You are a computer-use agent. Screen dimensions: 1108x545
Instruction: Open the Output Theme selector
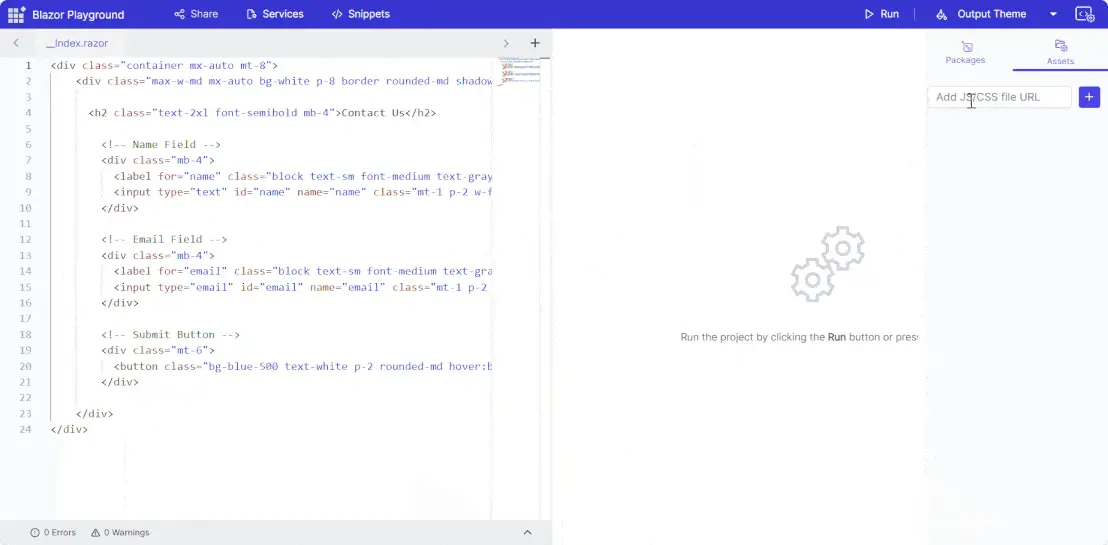(982, 14)
